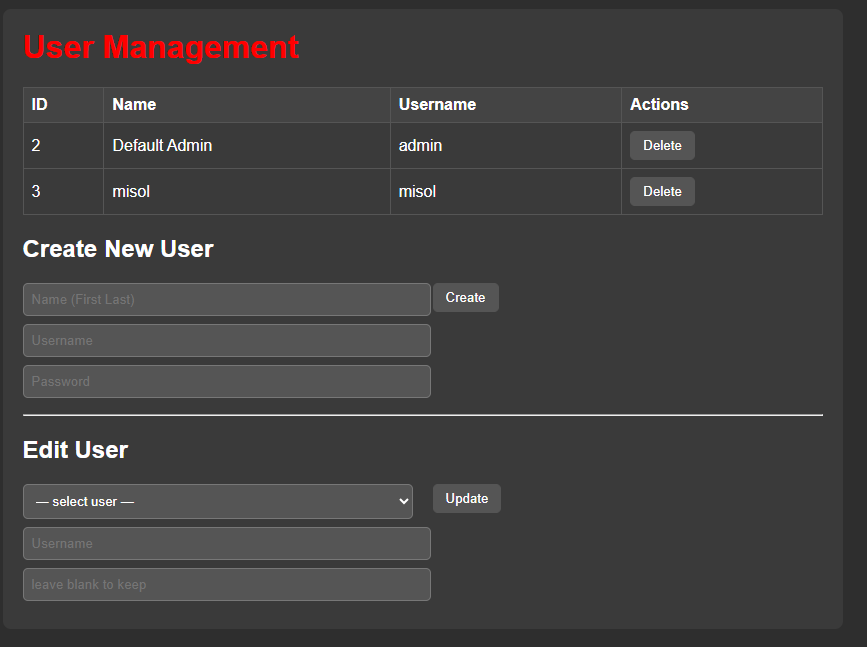The image size is (867, 647).
Task: Select the Username column header
Action: (x=437, y=105)
